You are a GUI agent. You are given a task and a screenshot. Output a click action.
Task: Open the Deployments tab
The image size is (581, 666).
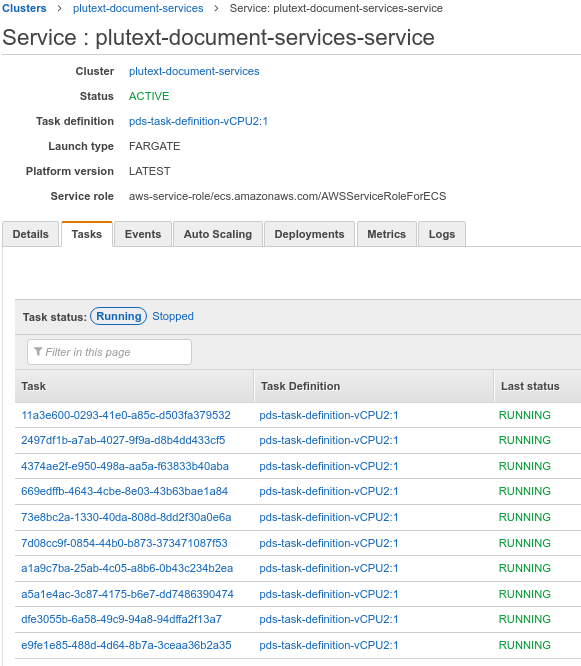point(309,234)
